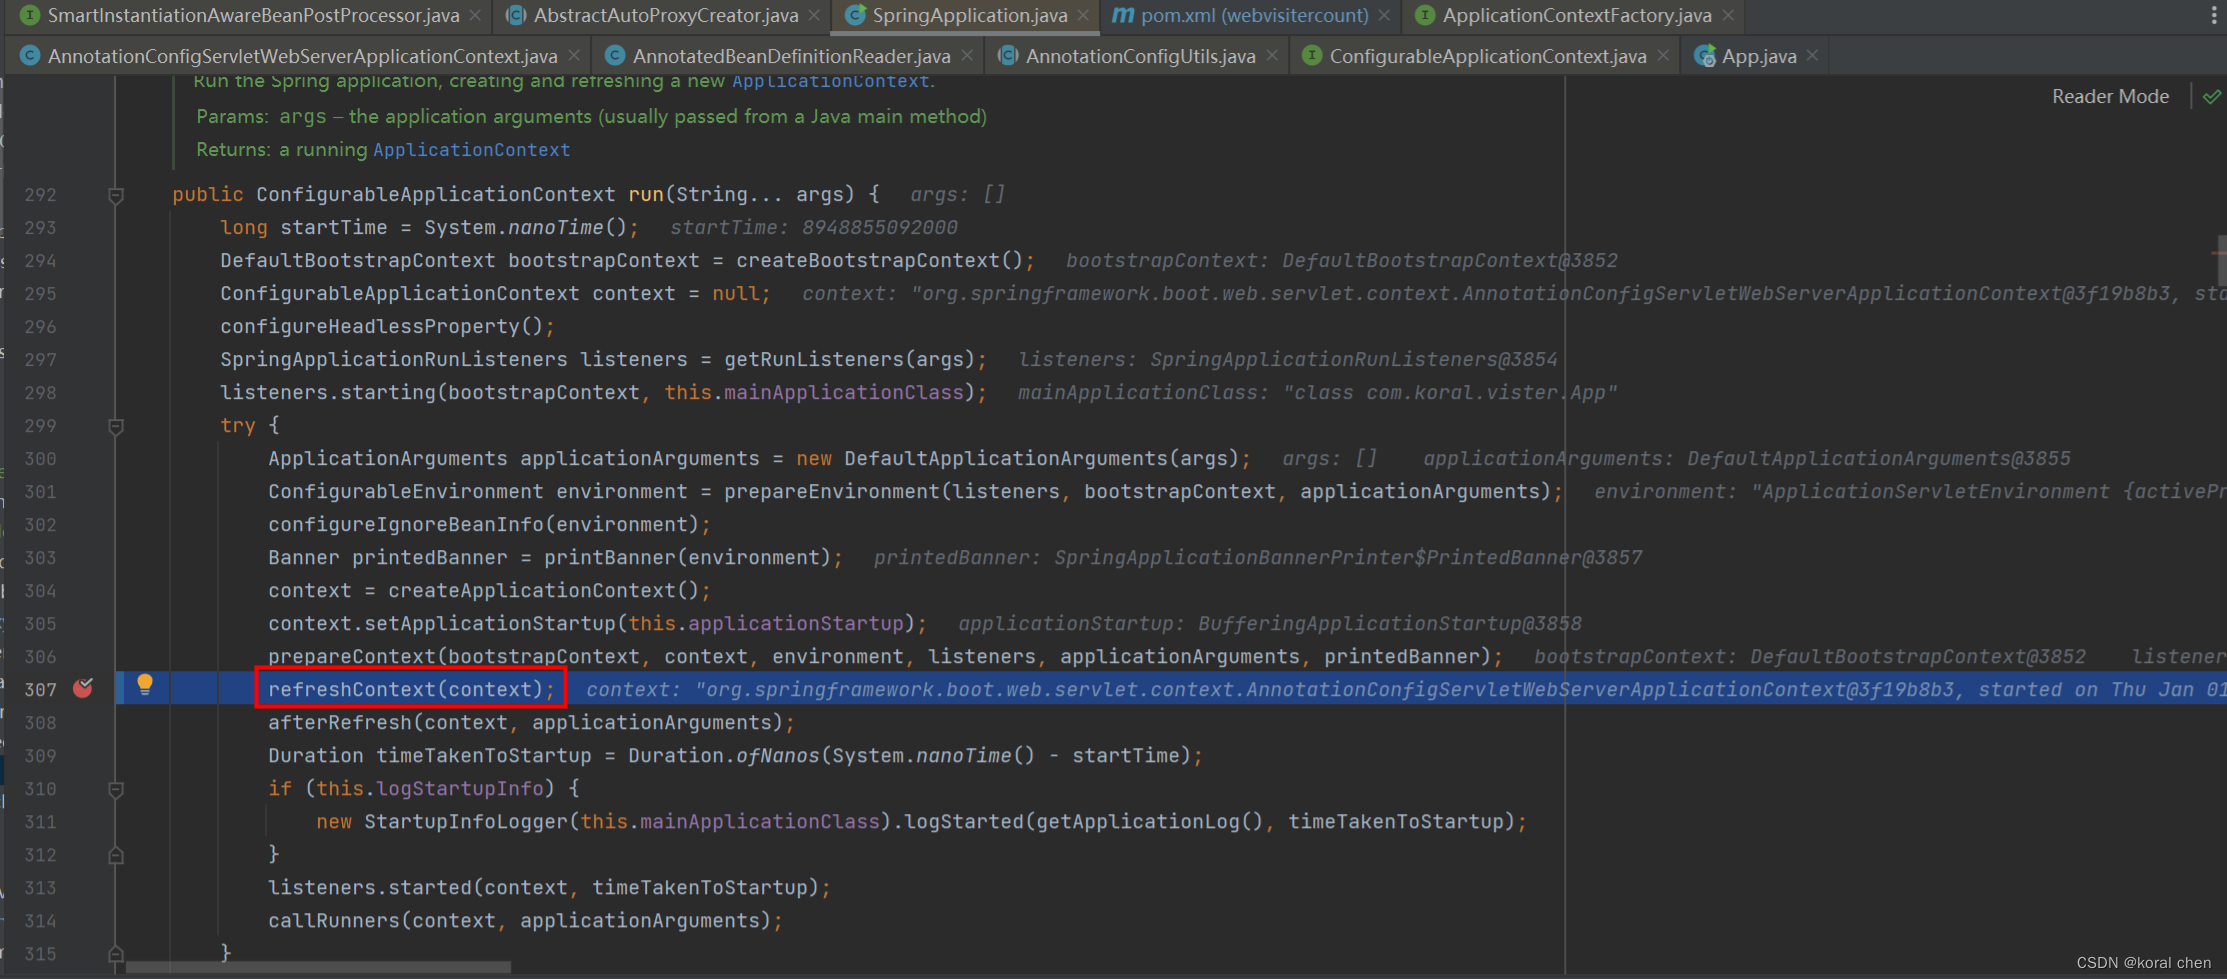Click the App.java runnable class icon

1705,56
